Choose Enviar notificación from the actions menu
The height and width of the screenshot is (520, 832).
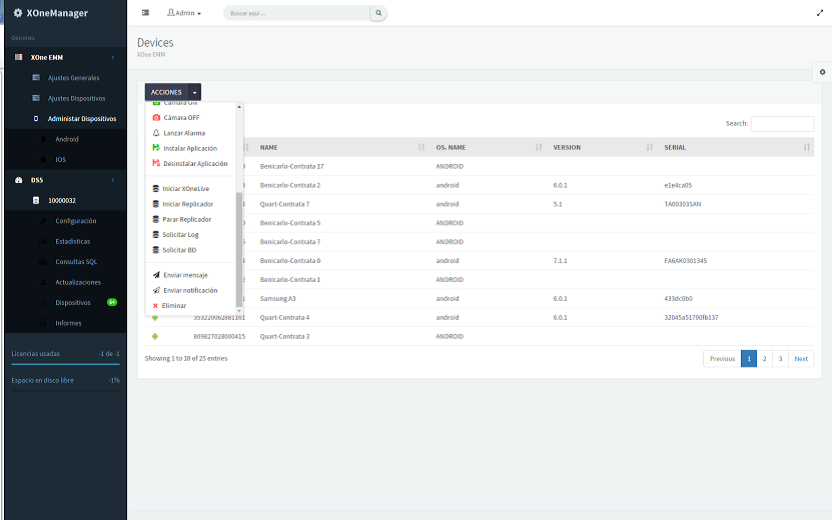[x=190, y=290]
